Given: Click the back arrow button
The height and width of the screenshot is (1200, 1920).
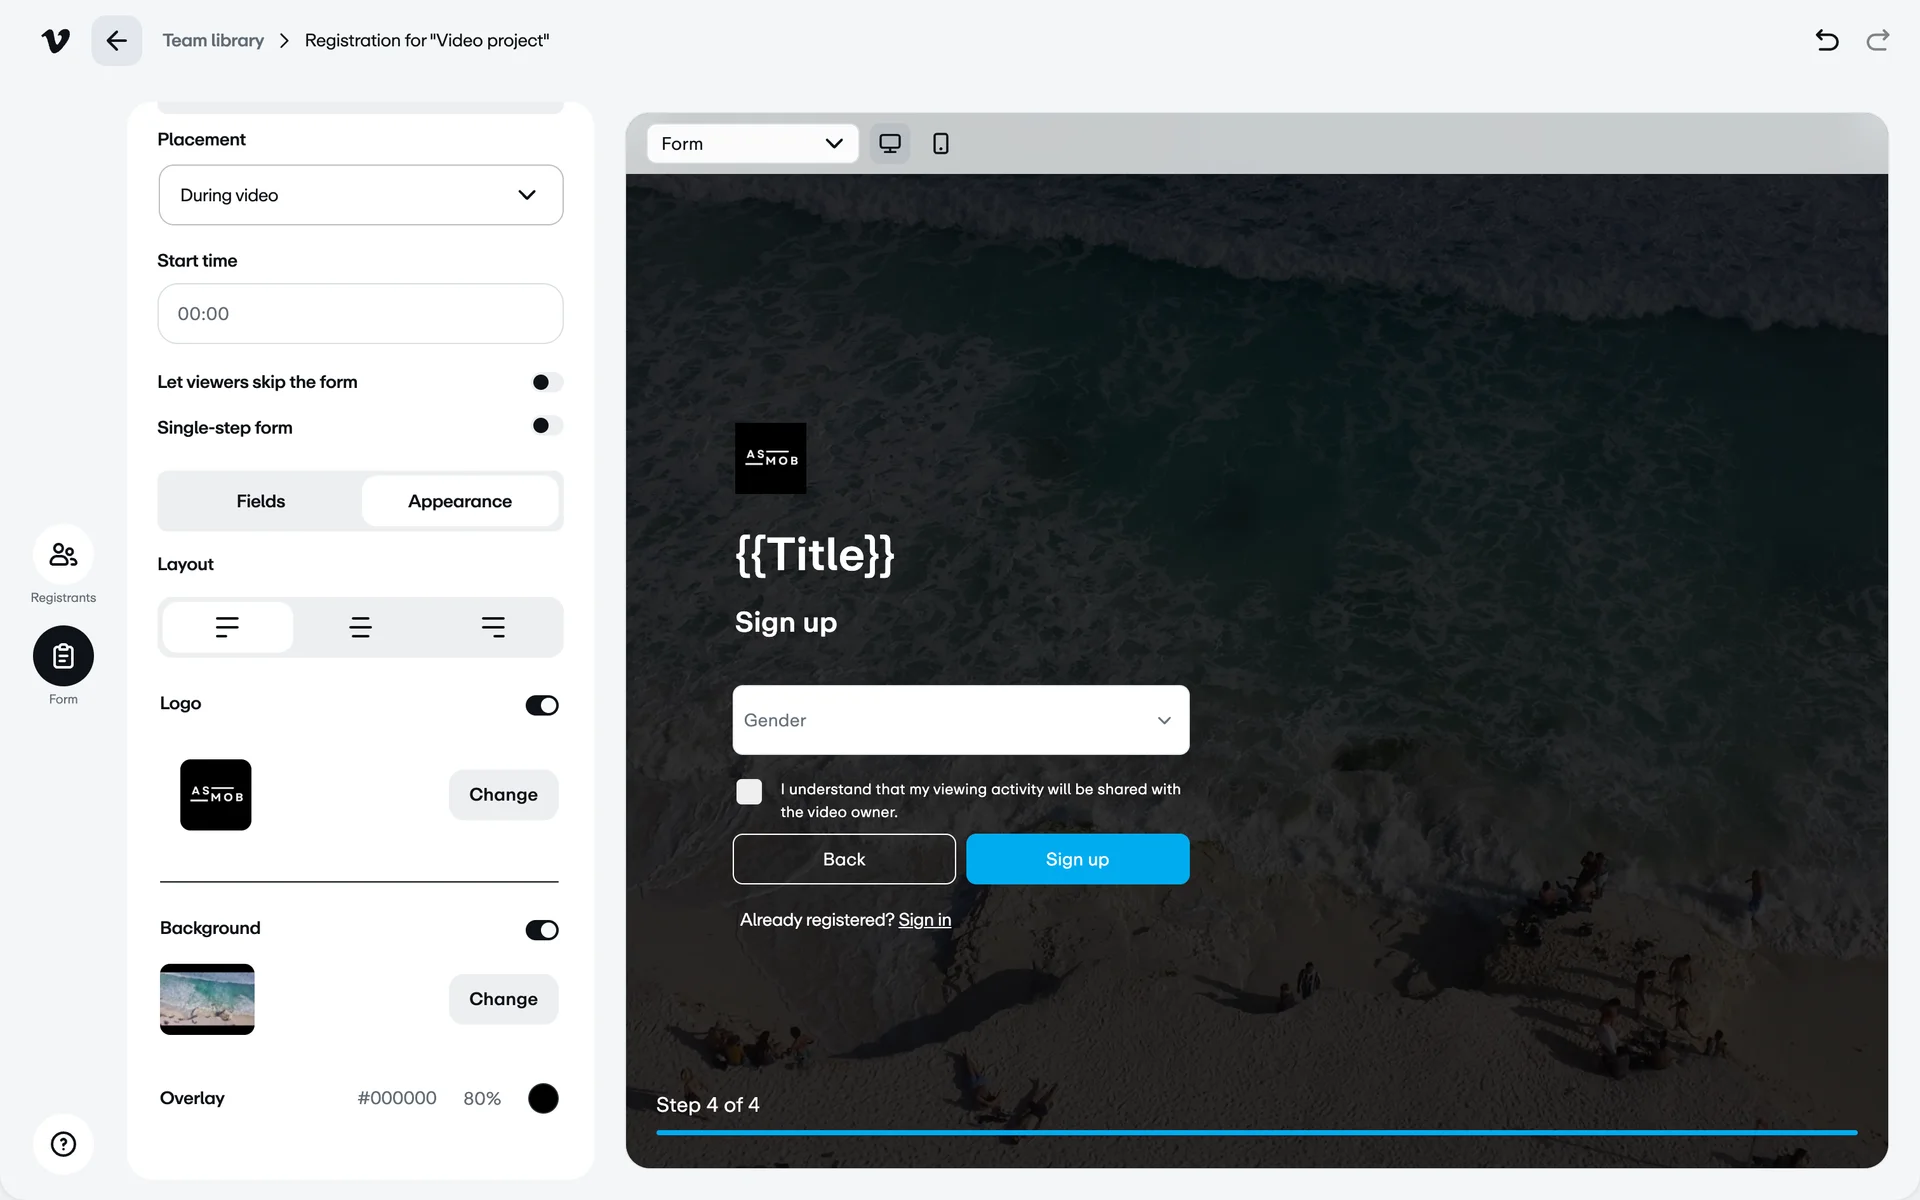Looking at the screenshot, I should tap(116, 41).
